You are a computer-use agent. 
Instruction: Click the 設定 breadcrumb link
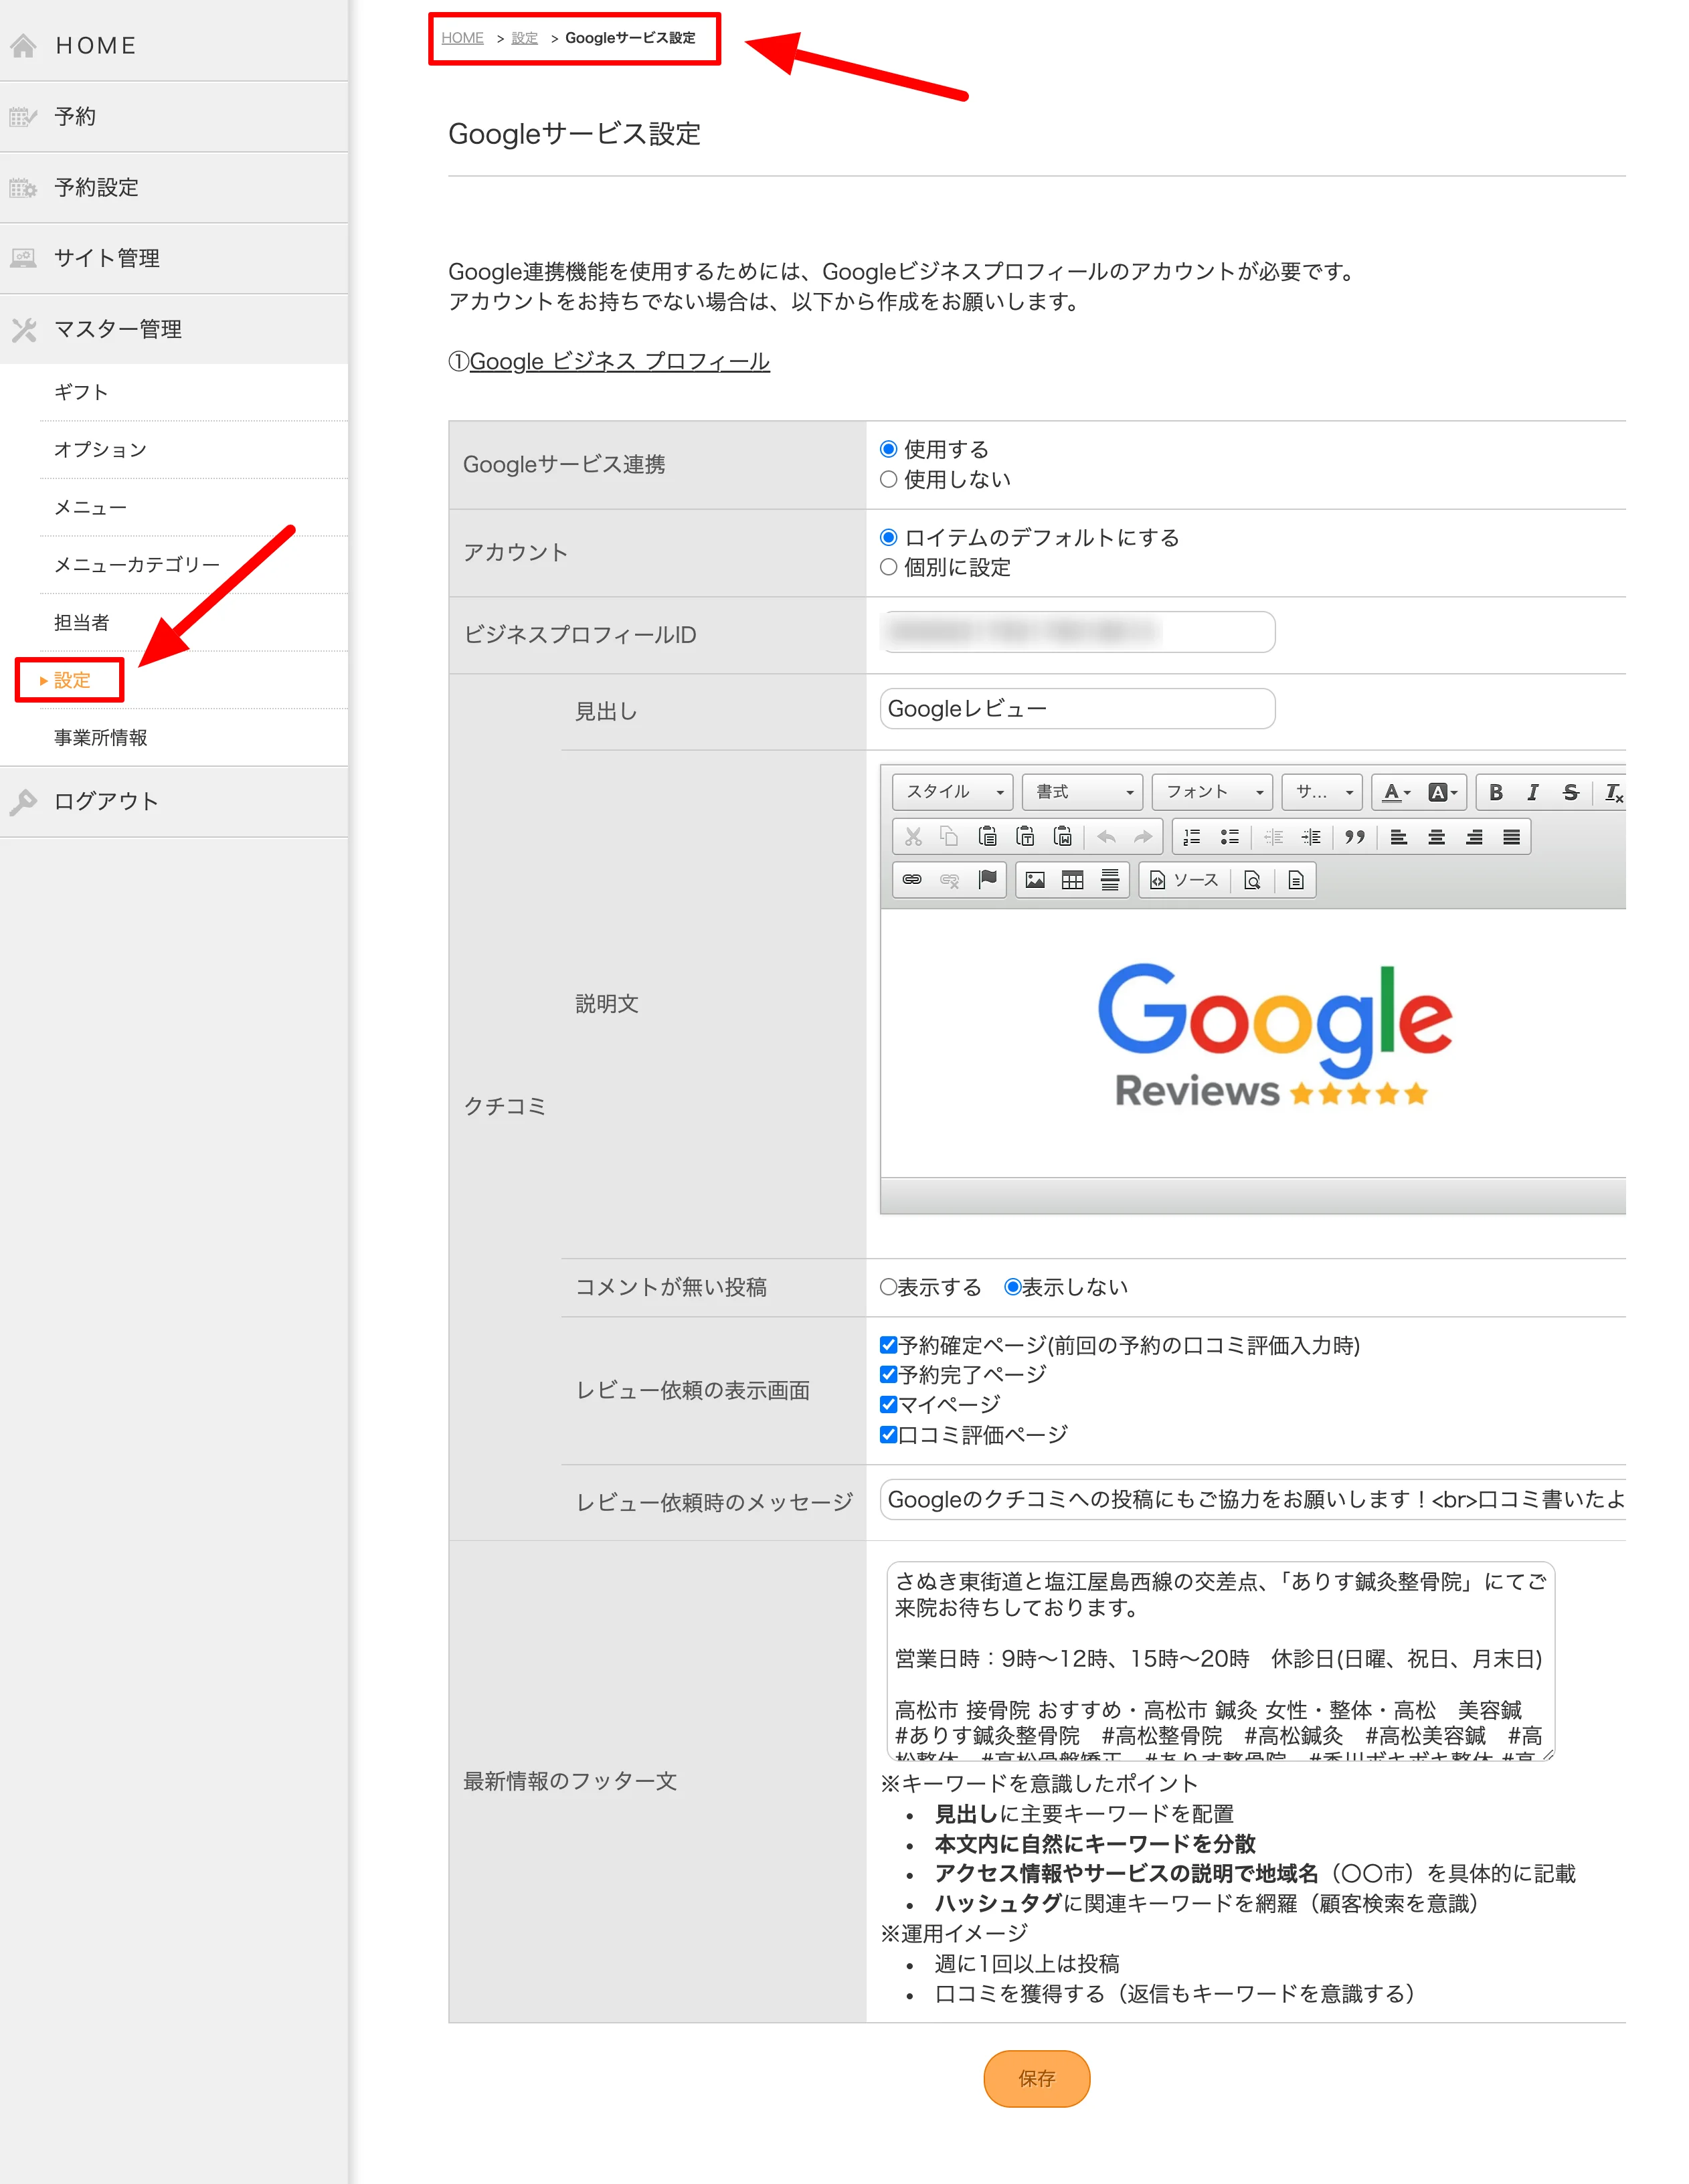tap(524, 38)
